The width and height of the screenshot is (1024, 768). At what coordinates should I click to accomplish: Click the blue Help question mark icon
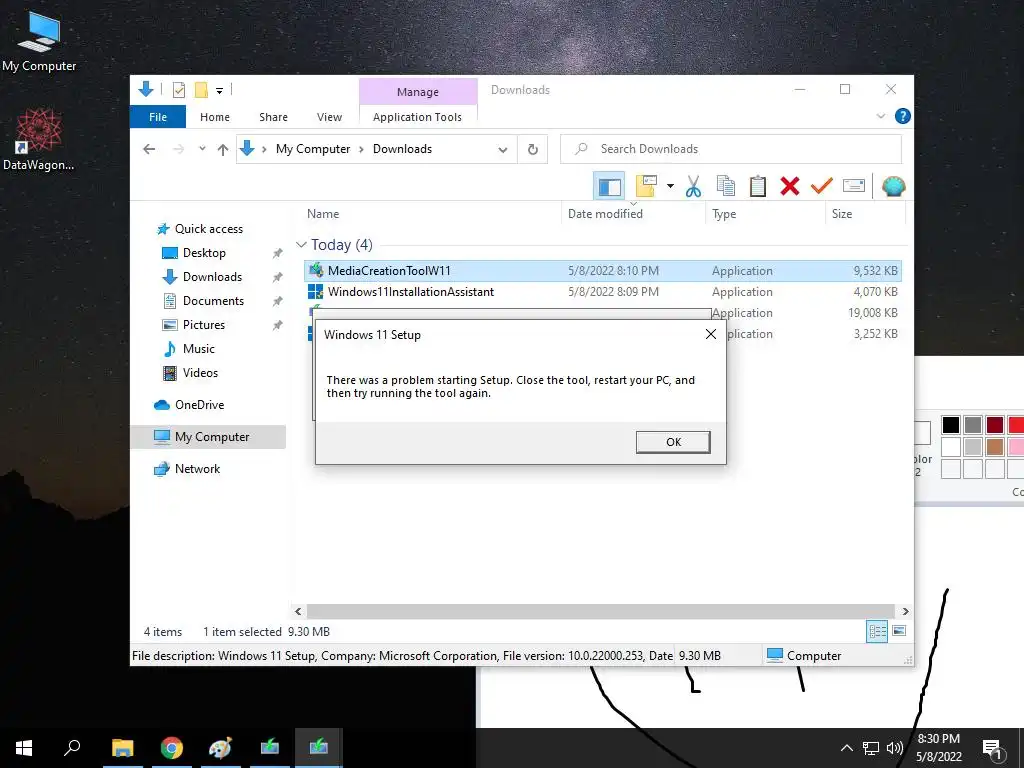coord(903,116)
